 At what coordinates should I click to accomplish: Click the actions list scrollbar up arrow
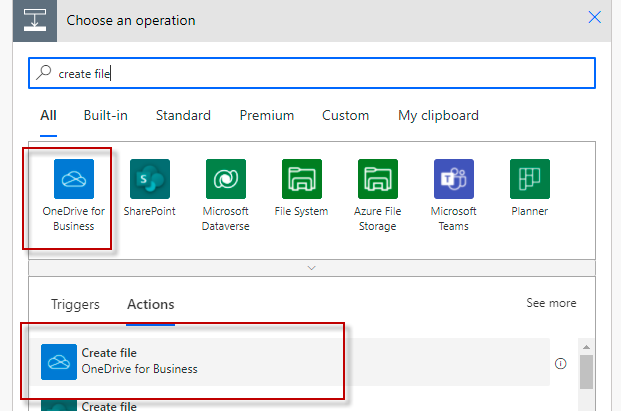point(587,347)
